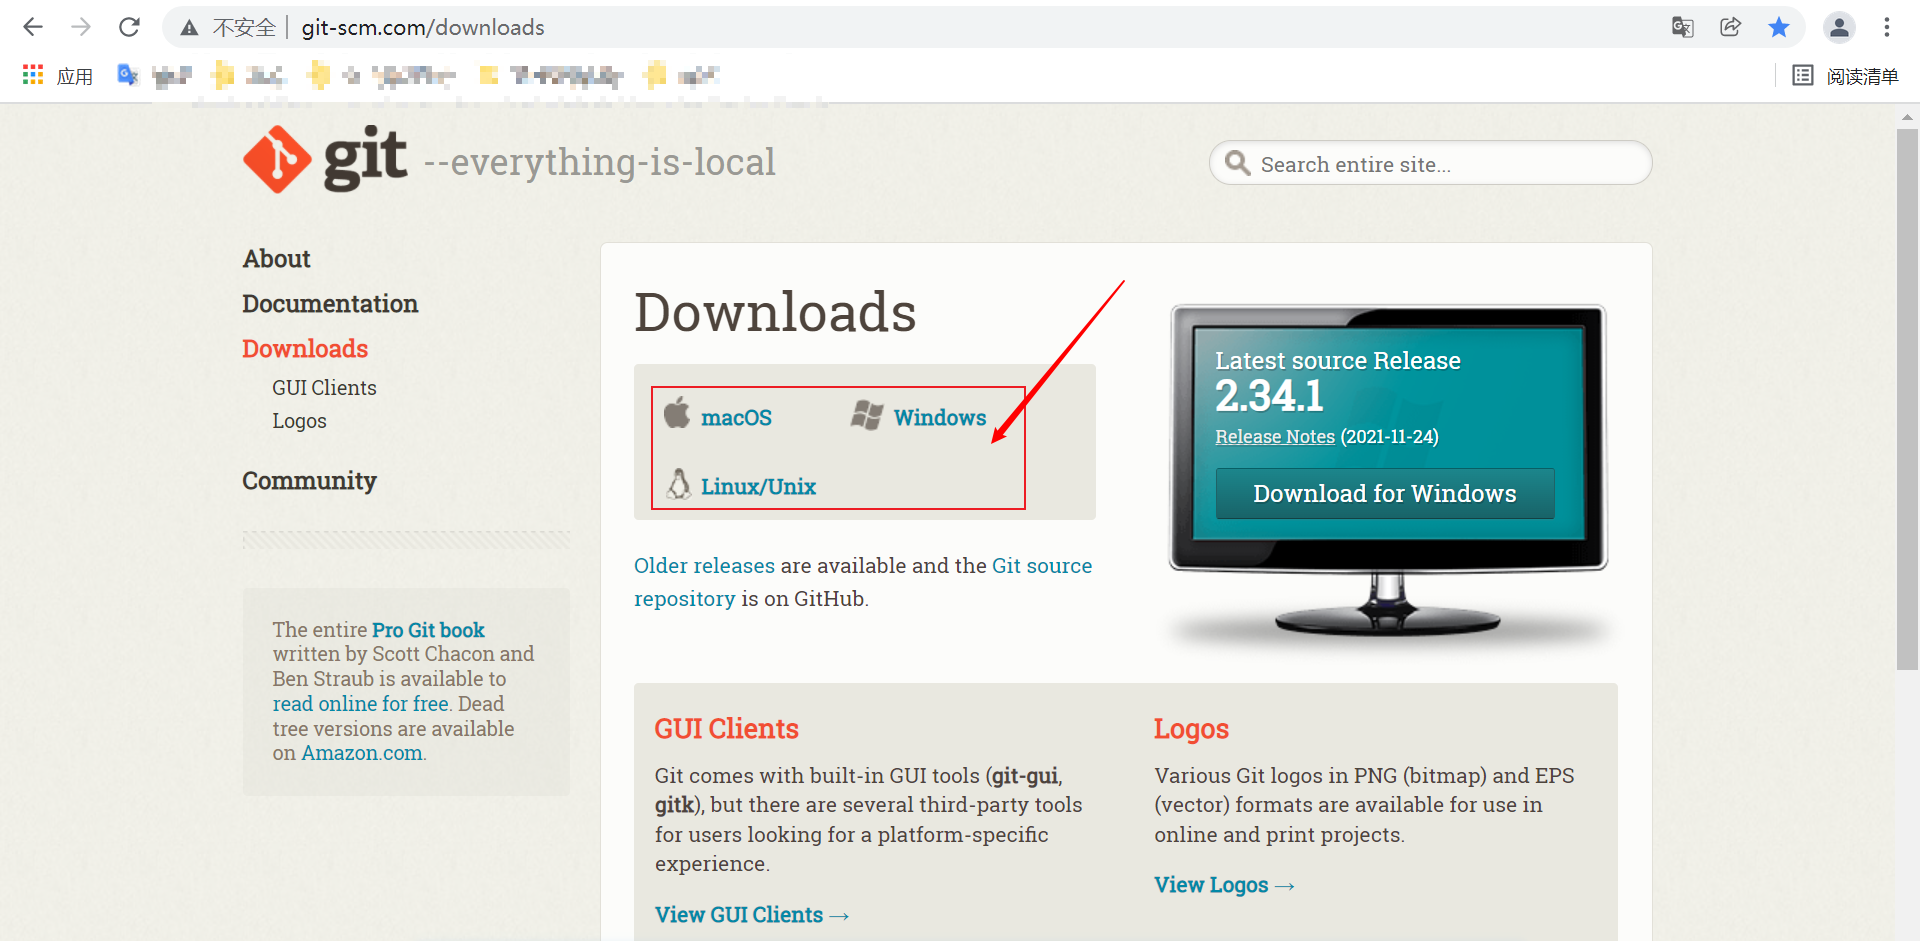Click the git logo in the header
The height and width of the screenshot is (941, 1920).
coord(325,159)
